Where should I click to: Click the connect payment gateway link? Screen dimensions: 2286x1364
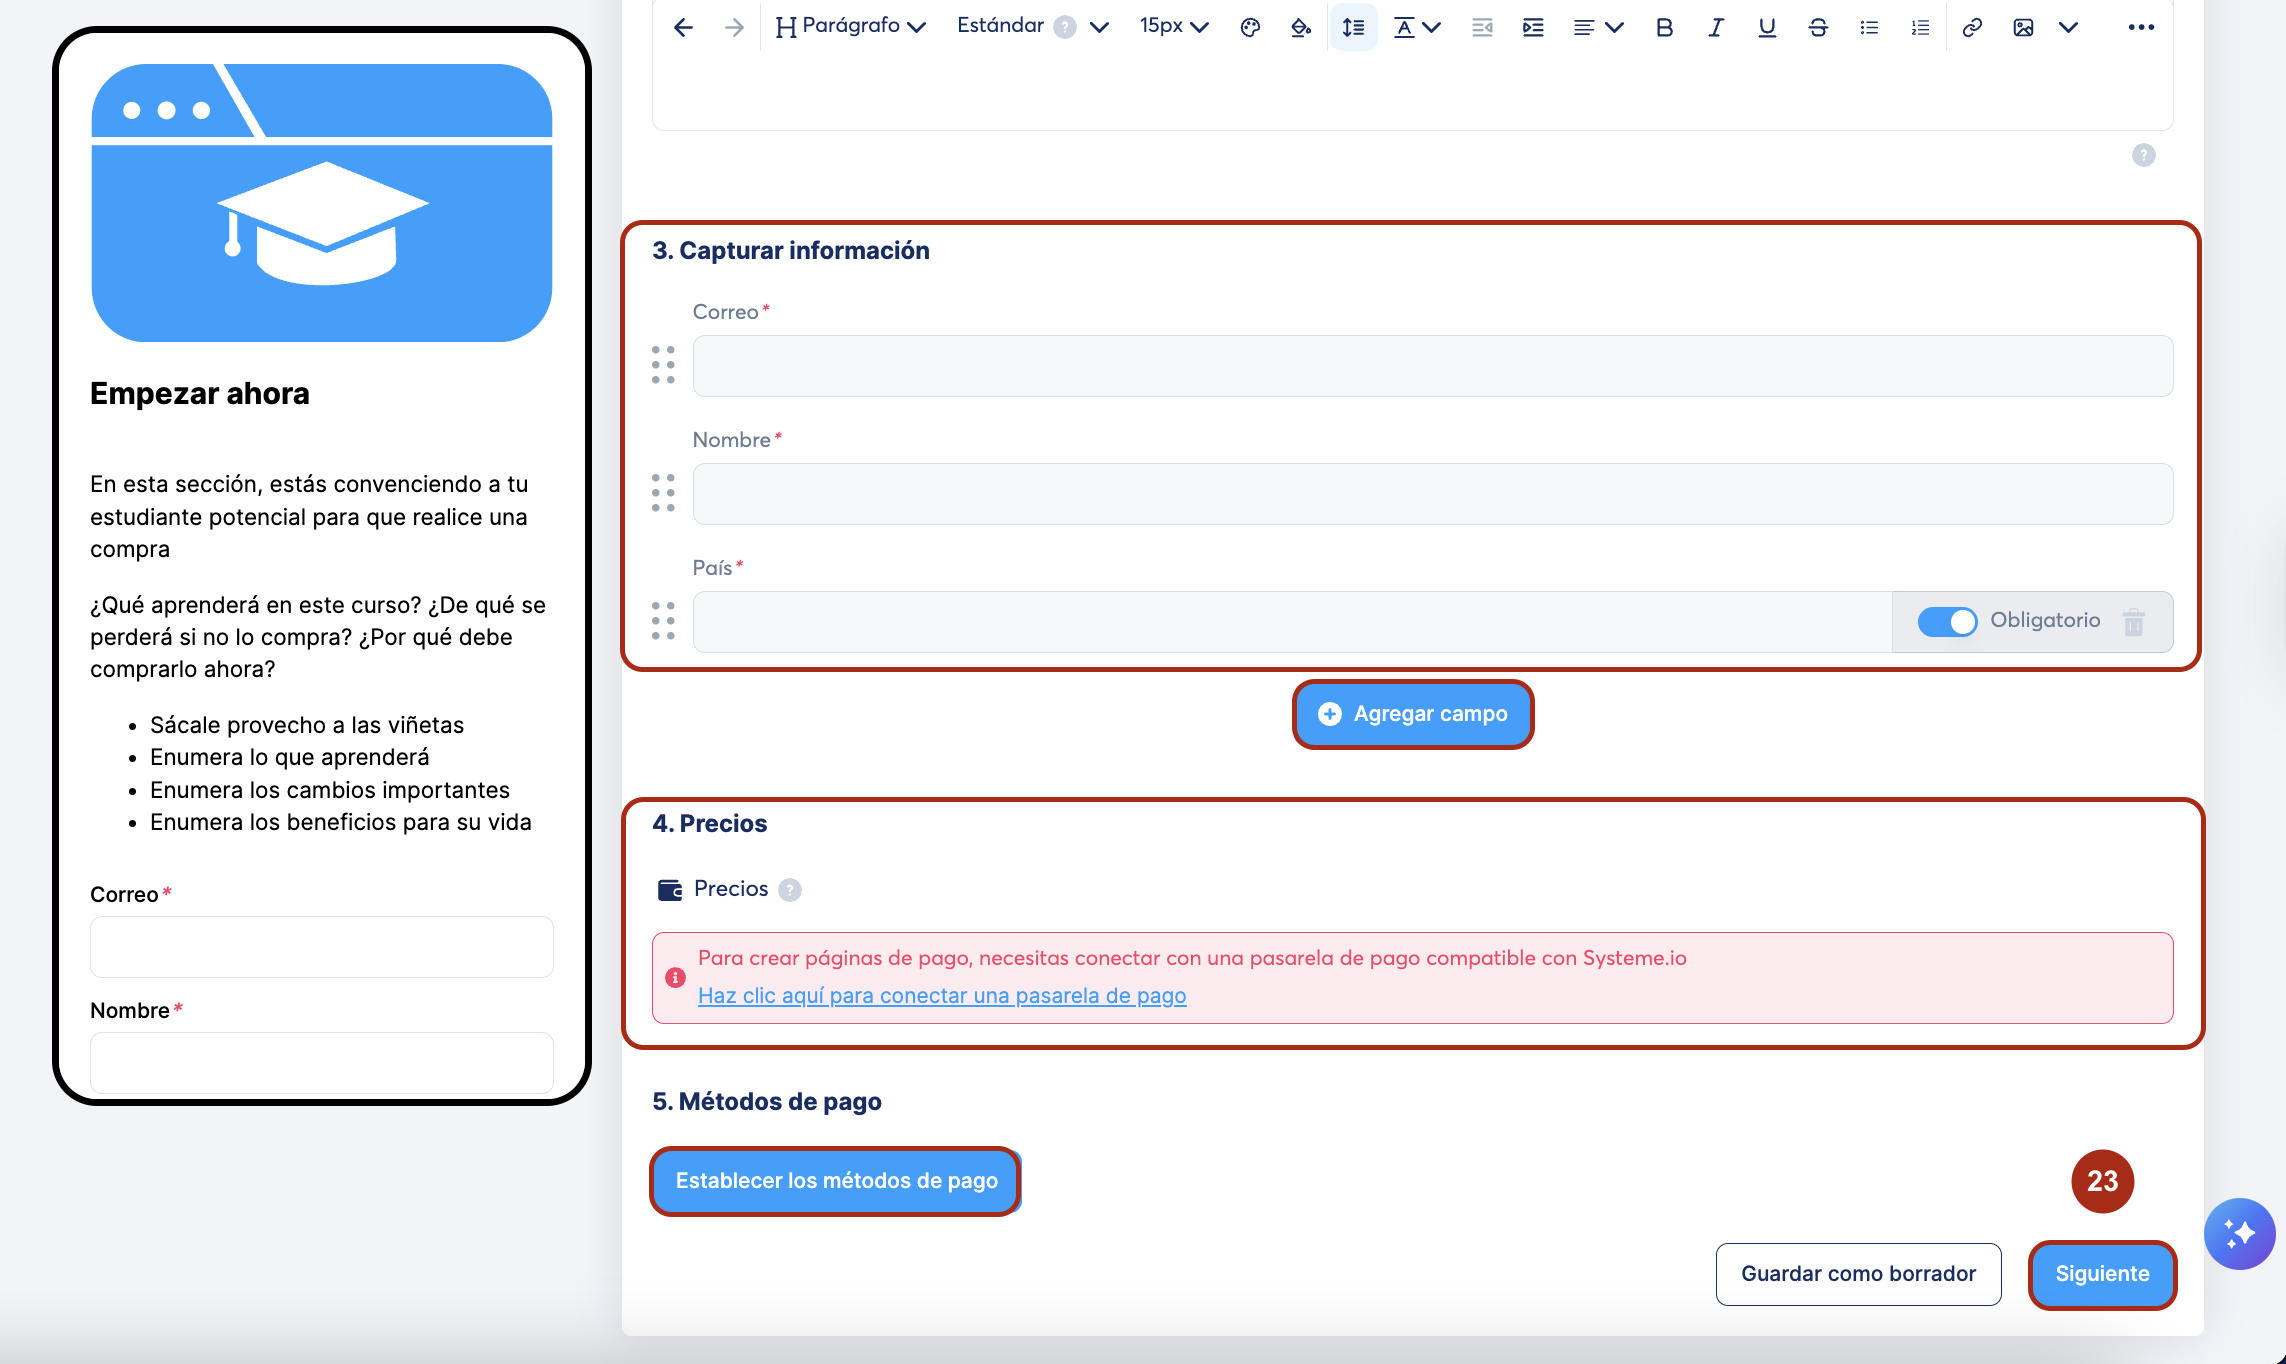tap(941, 996)
